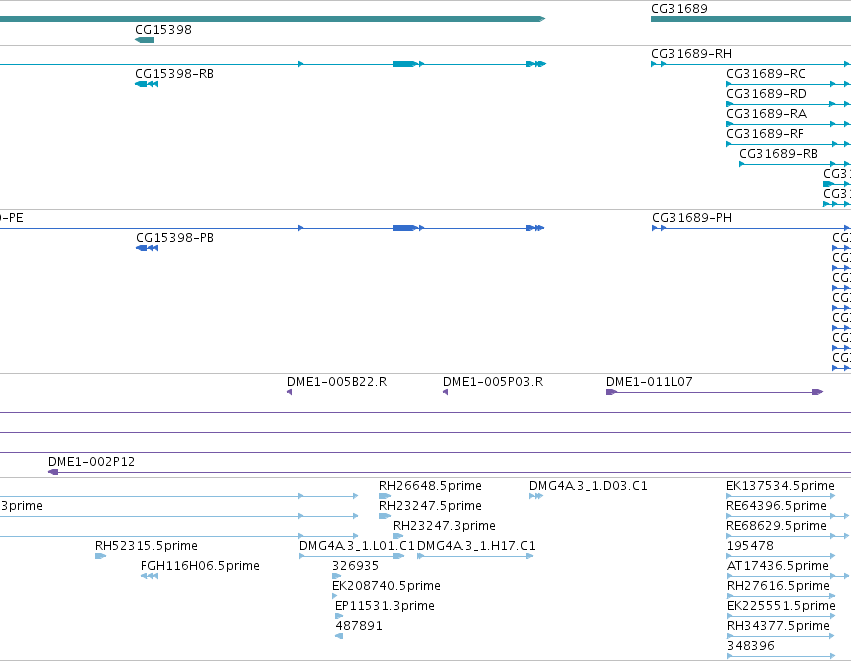851x661 pixels.
Task: Click the DME1-005B22.R BAC label
Action: (337, 382)
